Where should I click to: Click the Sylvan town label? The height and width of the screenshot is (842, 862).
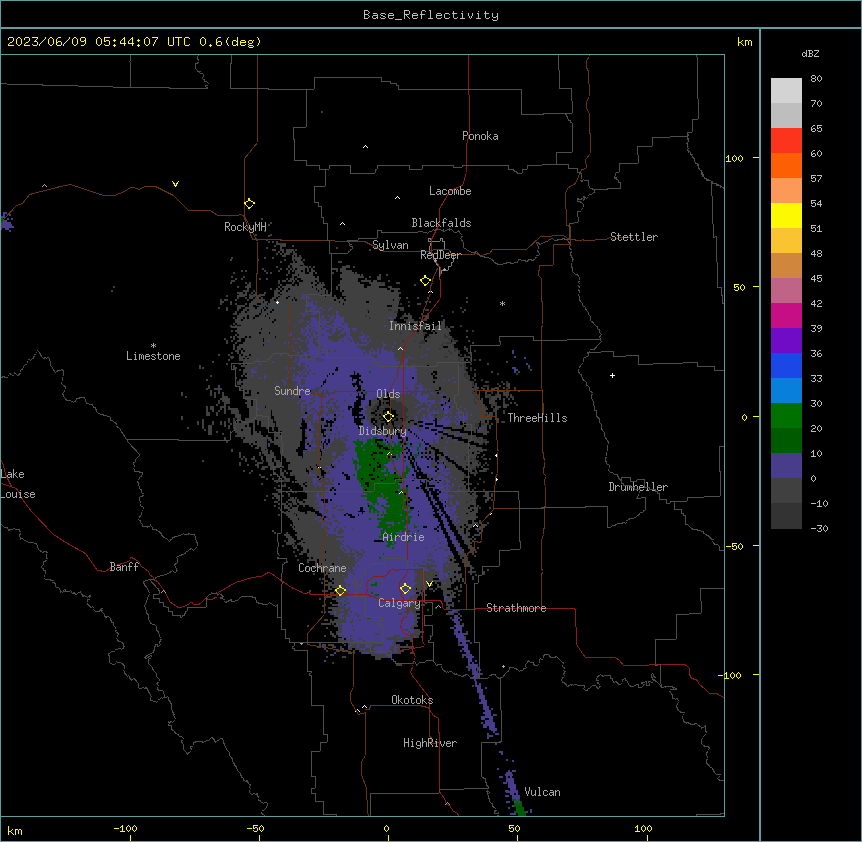pyautogui.click(x=390, y=245)
